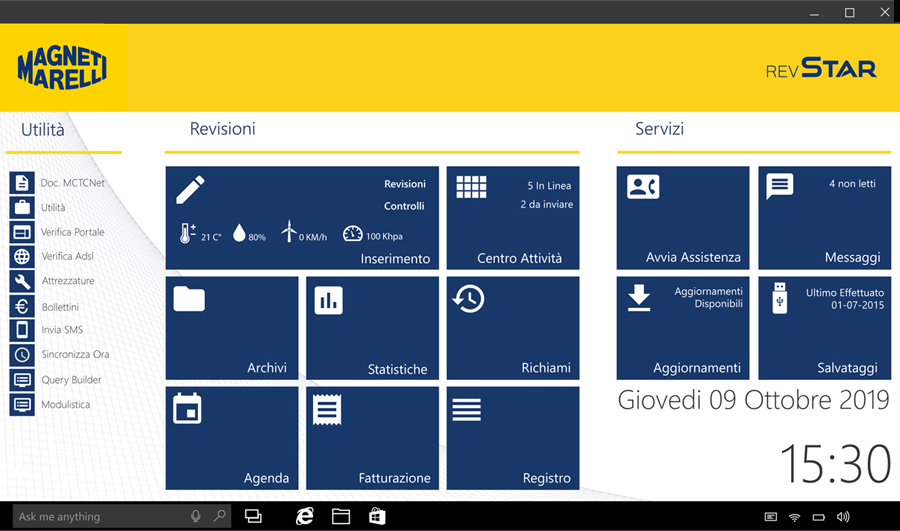Click the lines icon in Registro tile

point(466,410)
